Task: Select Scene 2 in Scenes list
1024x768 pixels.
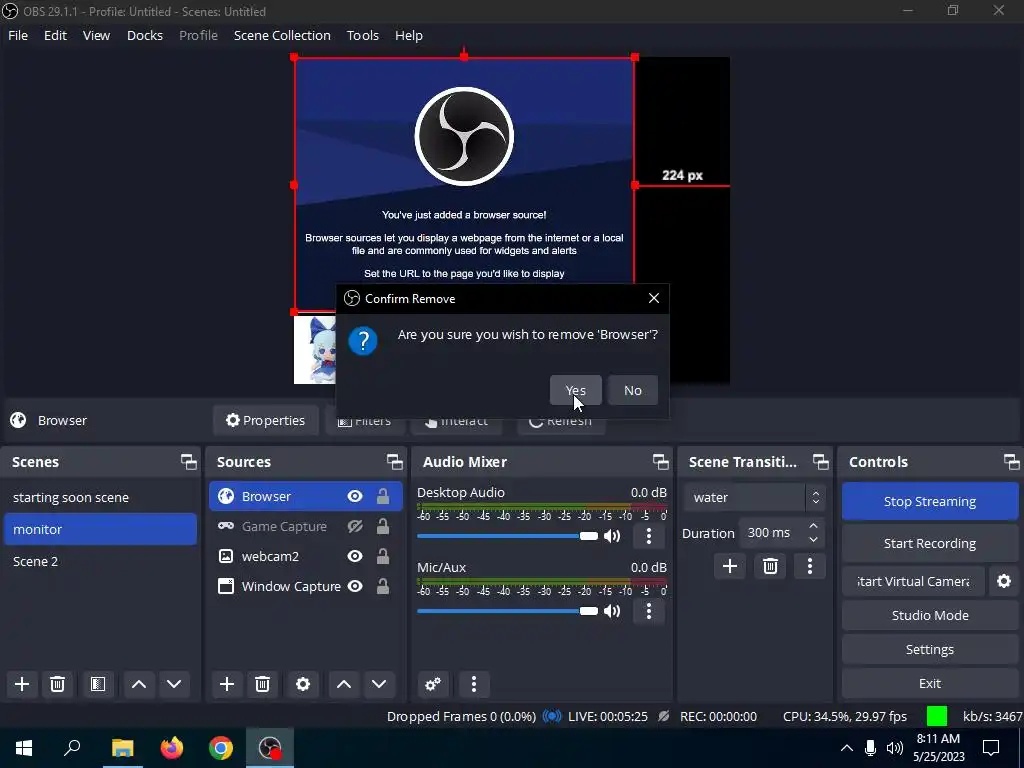Action: click(x=101, y=561)
